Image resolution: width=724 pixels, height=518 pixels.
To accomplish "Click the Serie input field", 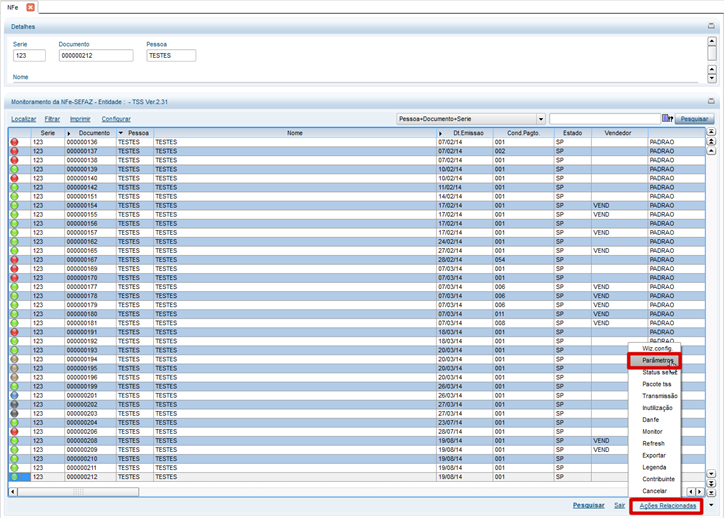I will click(x=29, y=55).
